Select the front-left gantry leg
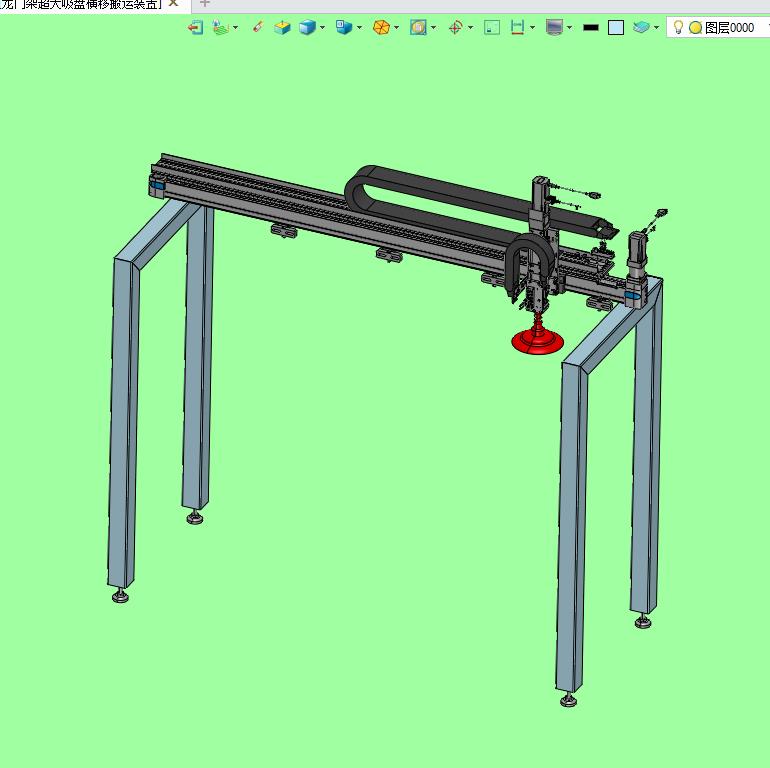Viewport: 770px width, 768px height. [123, 422]
